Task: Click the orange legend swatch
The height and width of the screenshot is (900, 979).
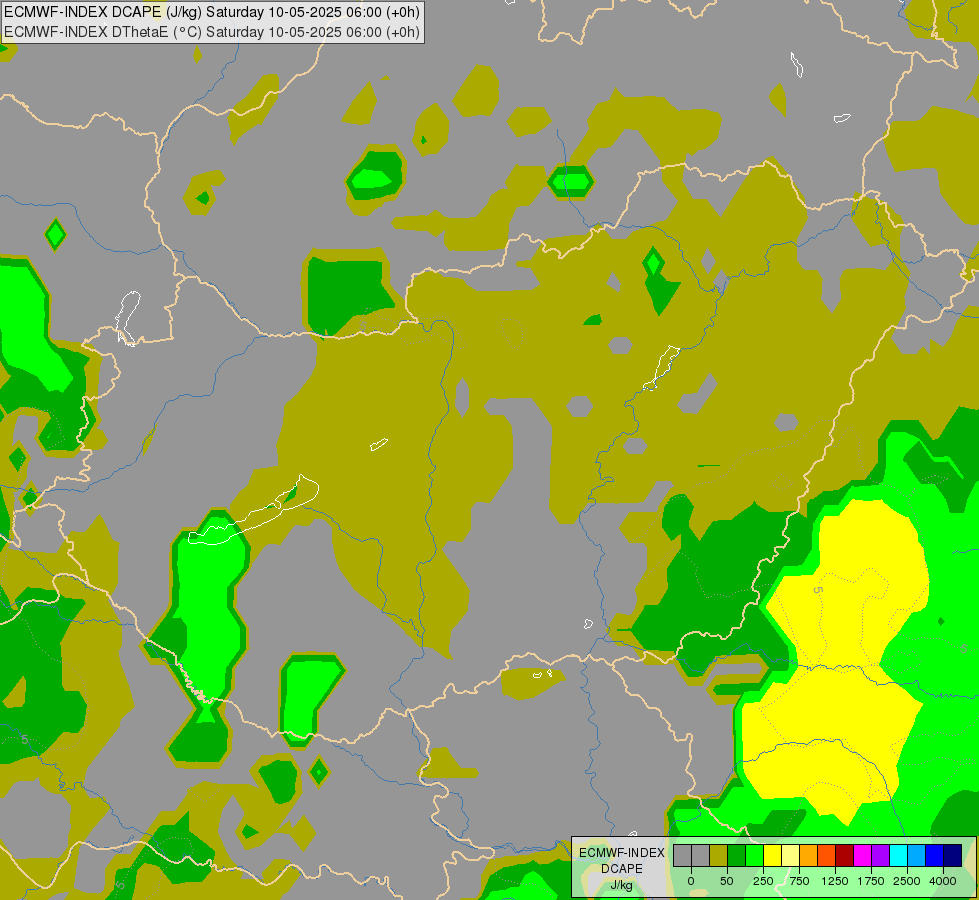Action: pyautogui.click(x=809, y=855)
